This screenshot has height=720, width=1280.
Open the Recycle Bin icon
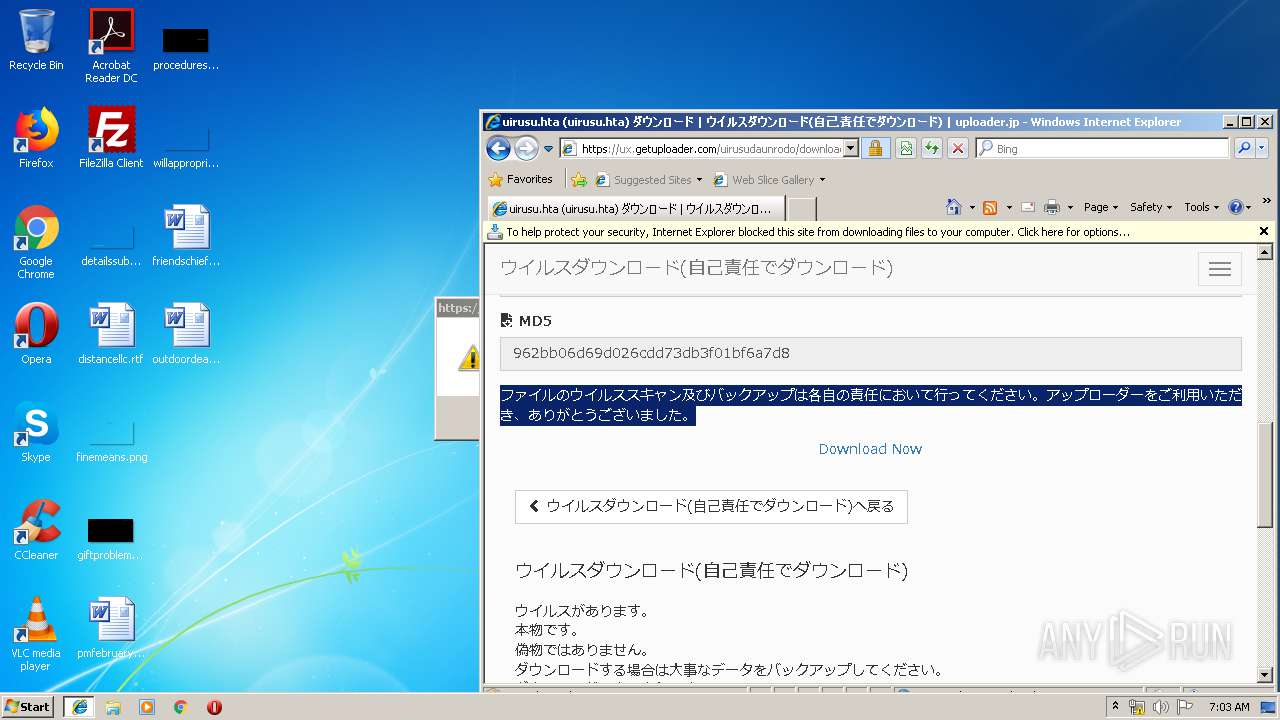click(36, 40)
